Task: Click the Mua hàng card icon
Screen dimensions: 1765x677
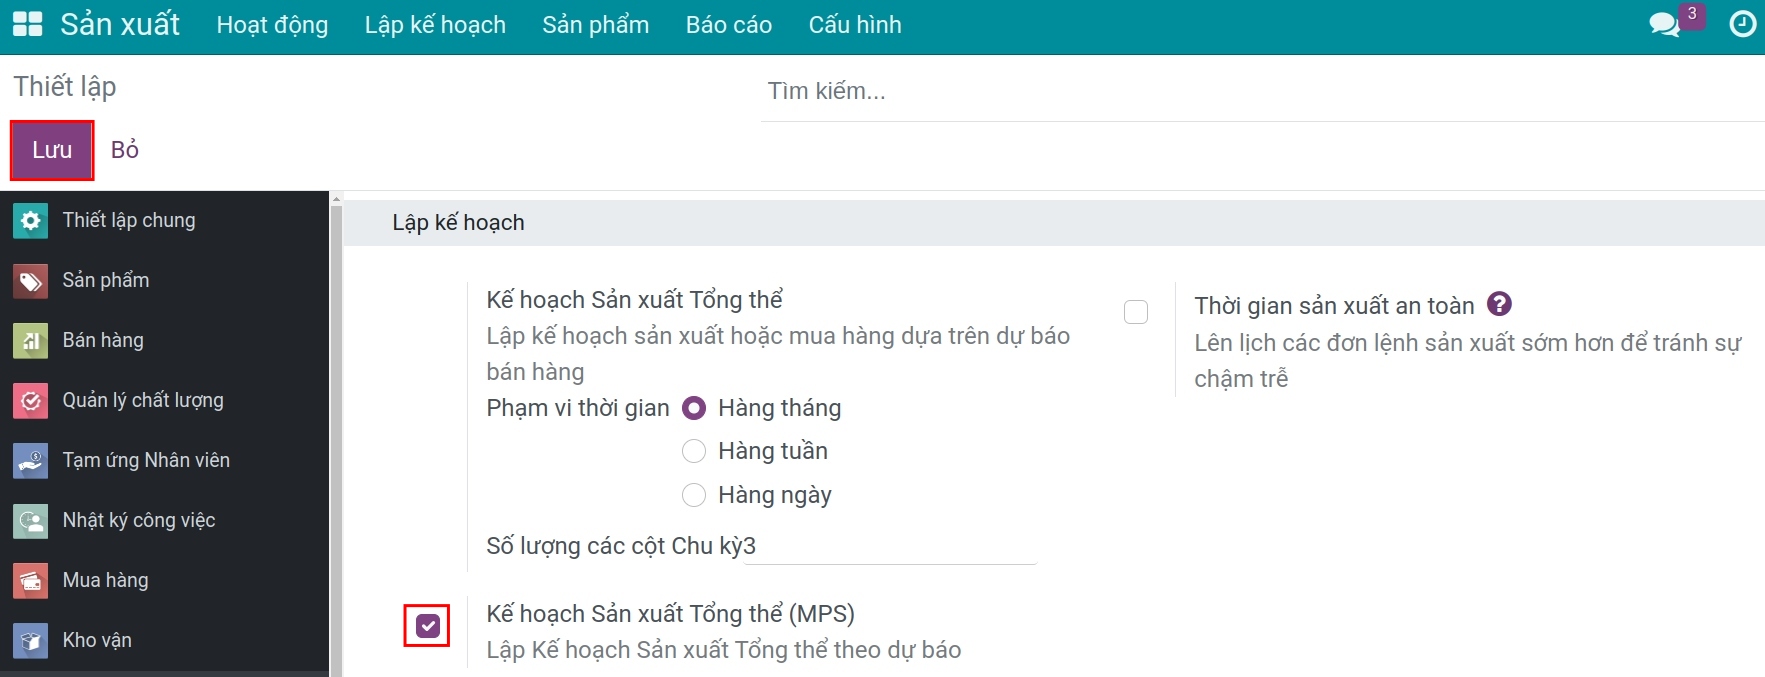Action: (31, 580)
